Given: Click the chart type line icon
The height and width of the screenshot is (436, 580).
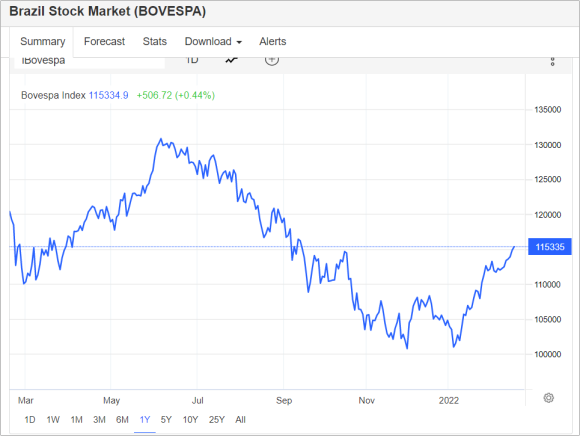Looking at the screenshot, I should point(232,60).
